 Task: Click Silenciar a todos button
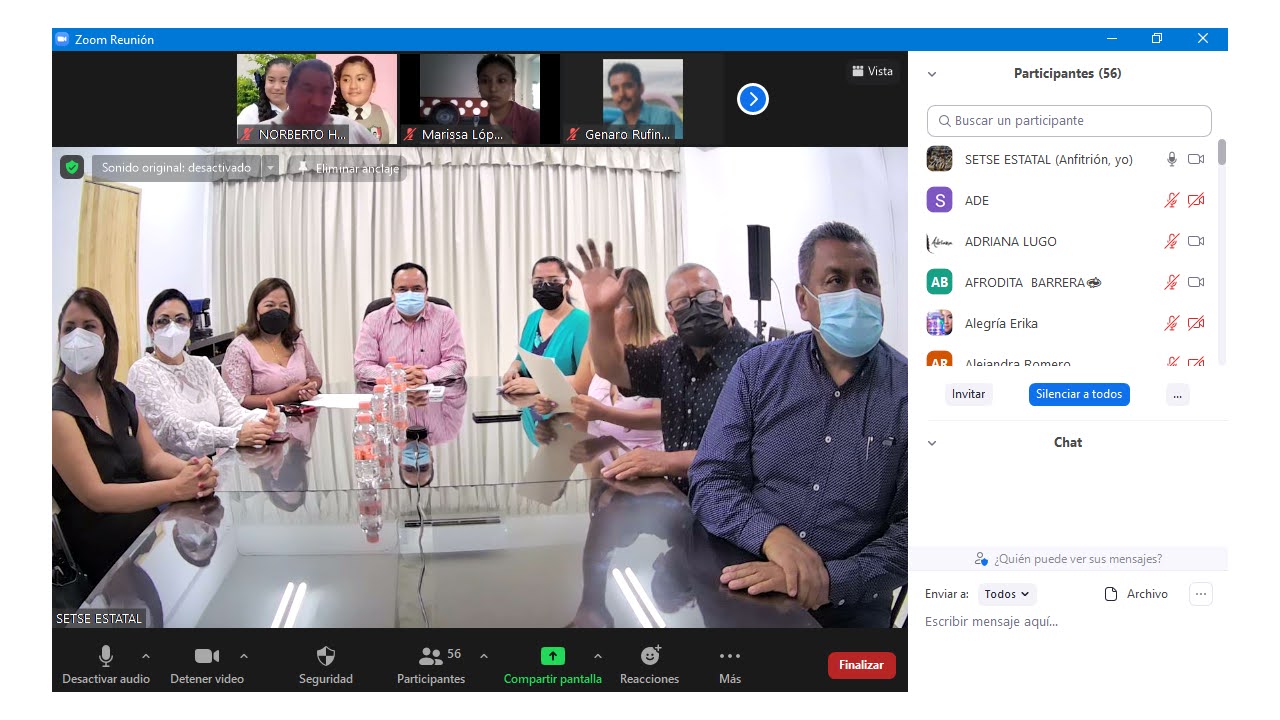[1079, 394]
